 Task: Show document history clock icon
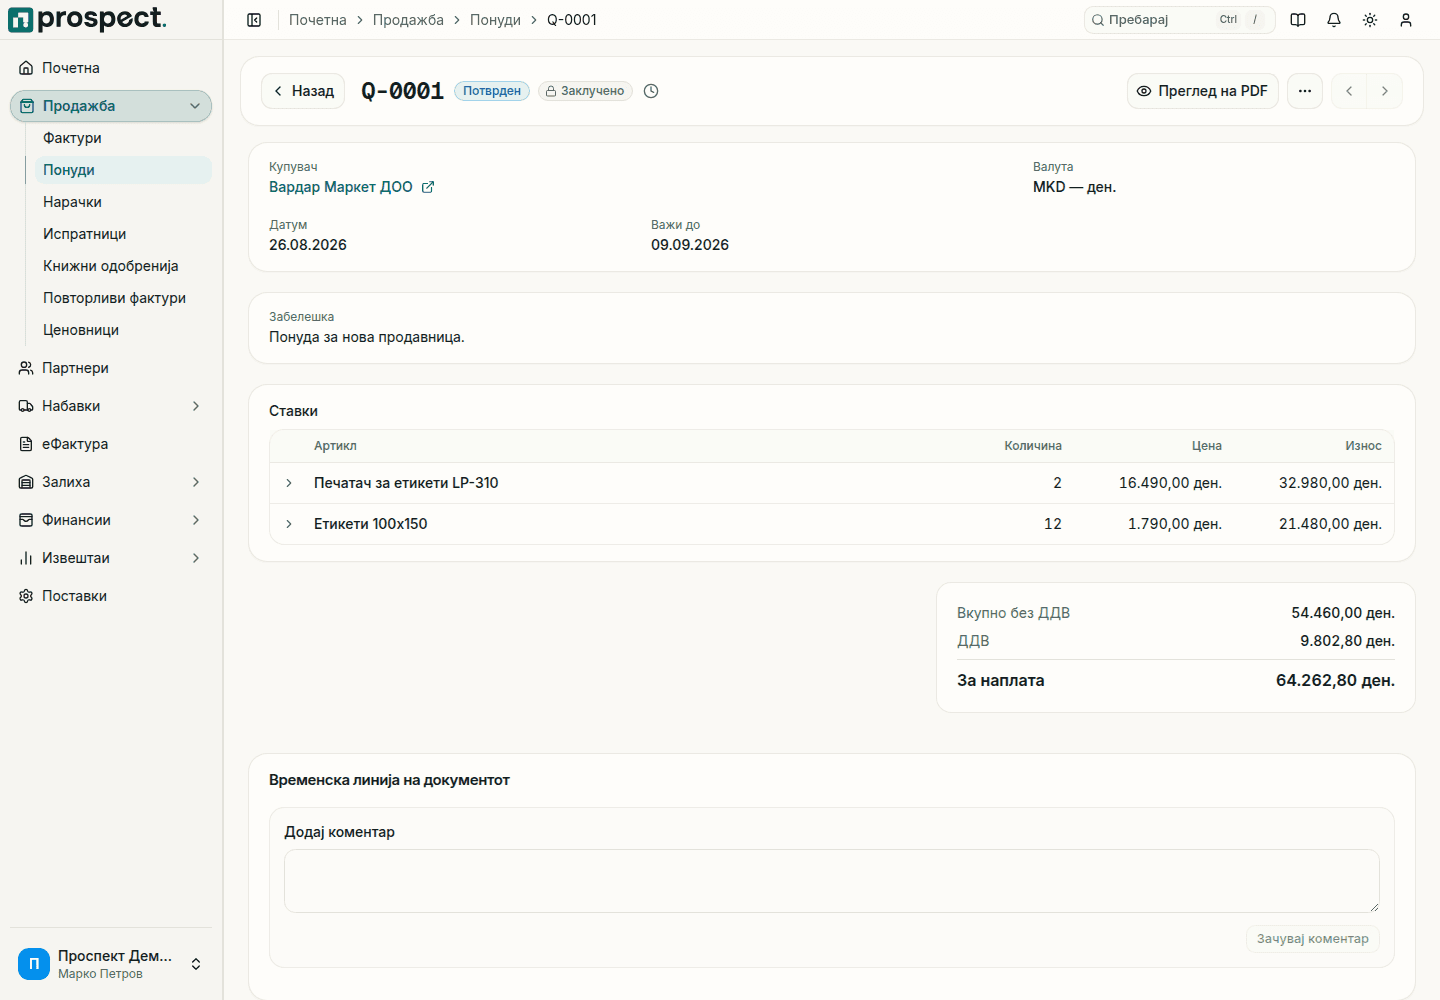[x=651, y=91]
